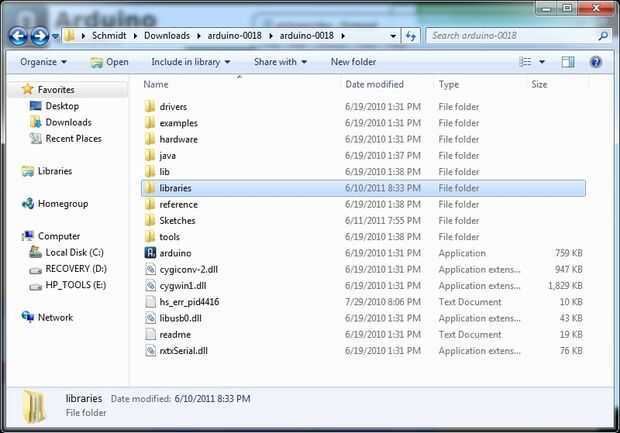Select Network in the navigation pane
The width and height of the screenshot is (620, 433).
55,317
